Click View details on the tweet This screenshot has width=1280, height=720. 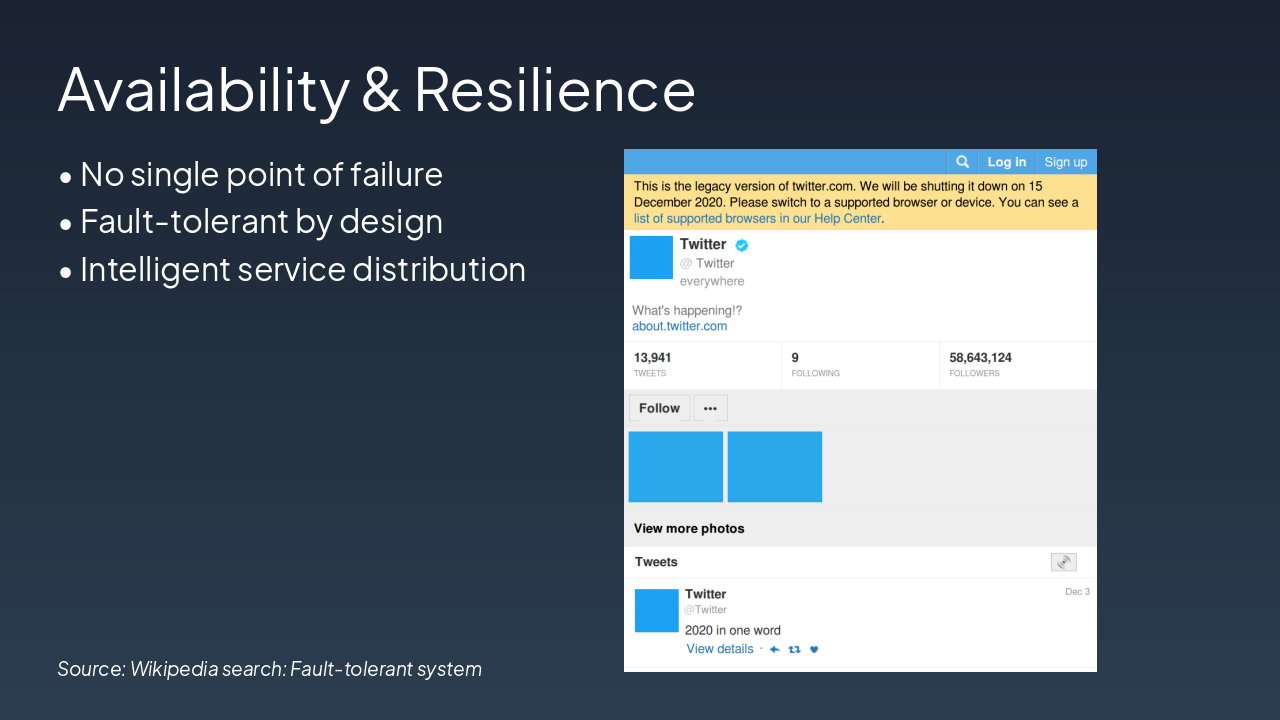(719, 649)
